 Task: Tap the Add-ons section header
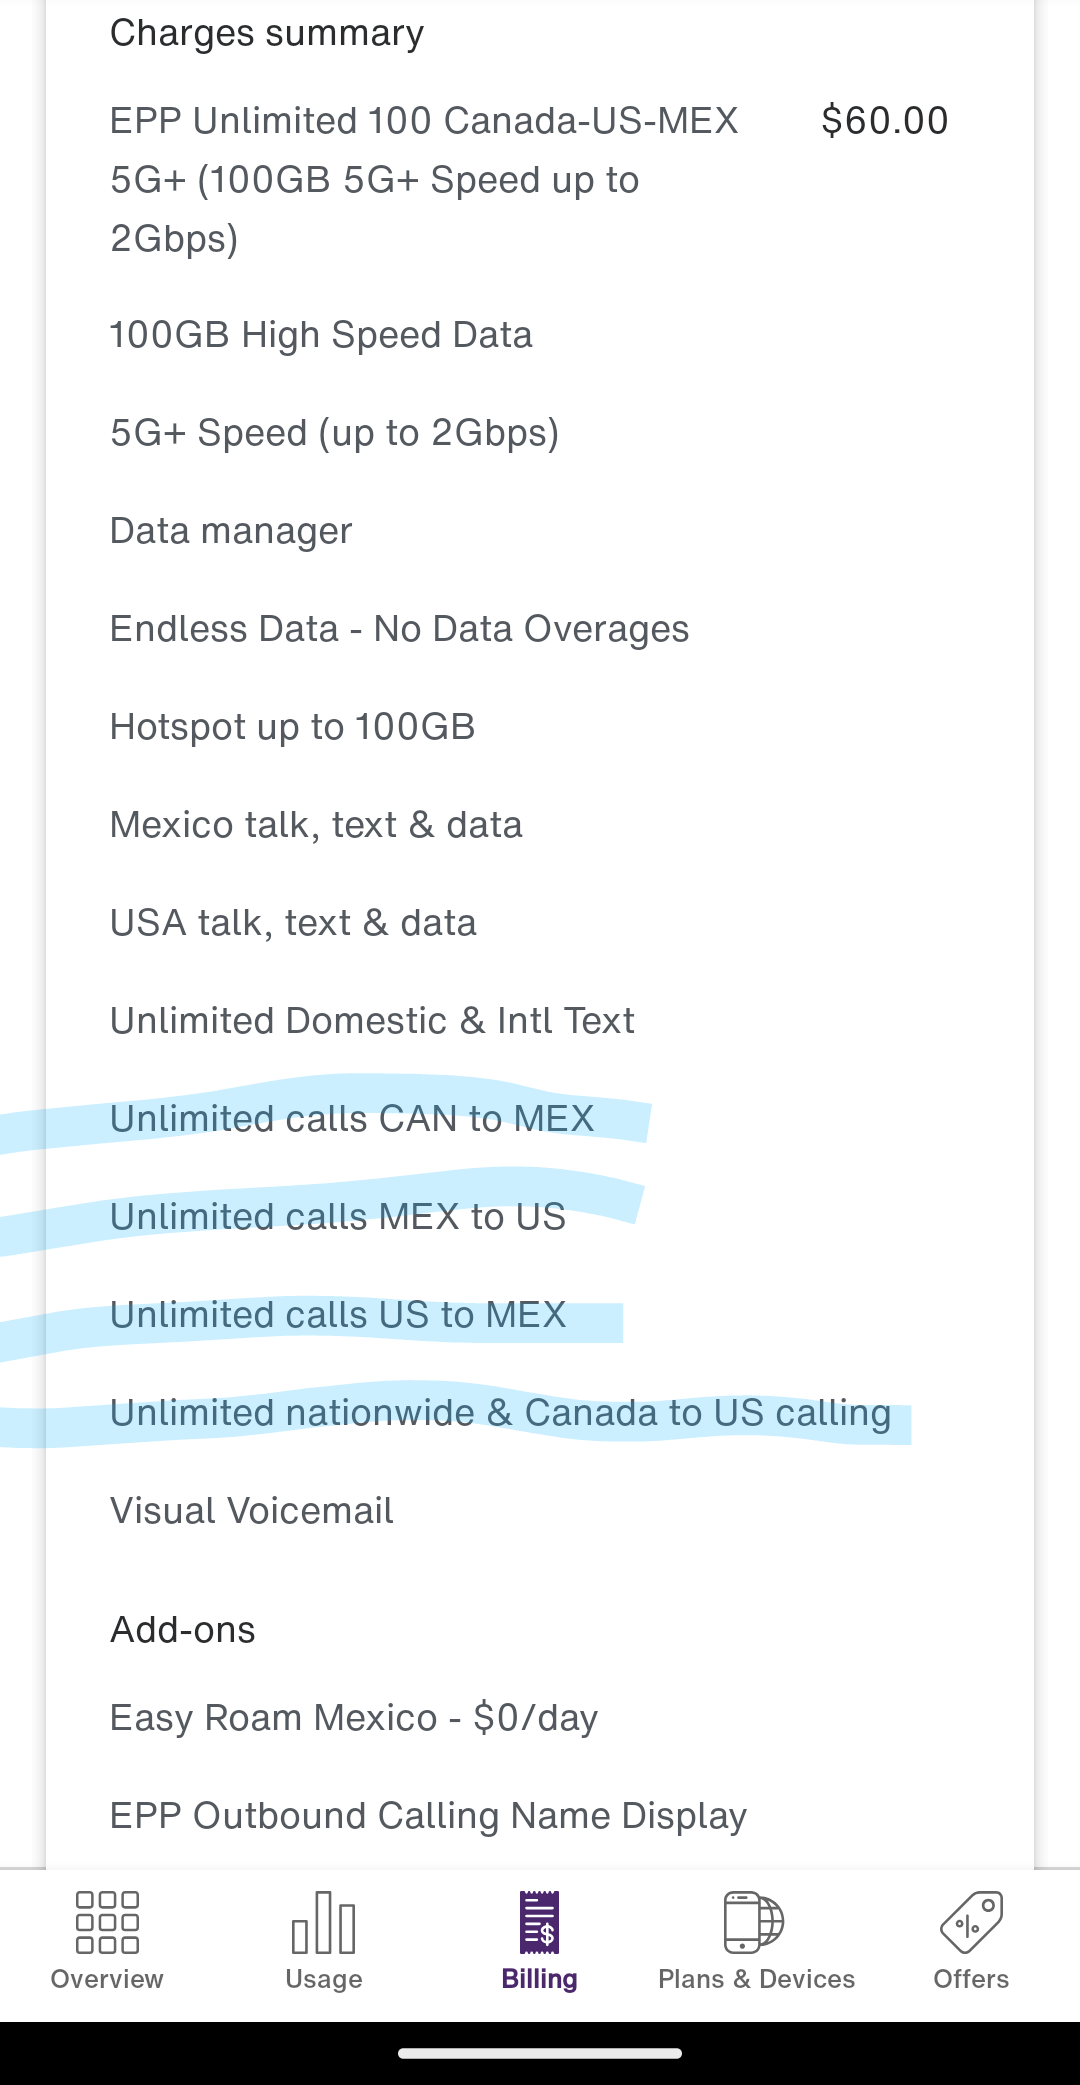(x=182, y=1628)
